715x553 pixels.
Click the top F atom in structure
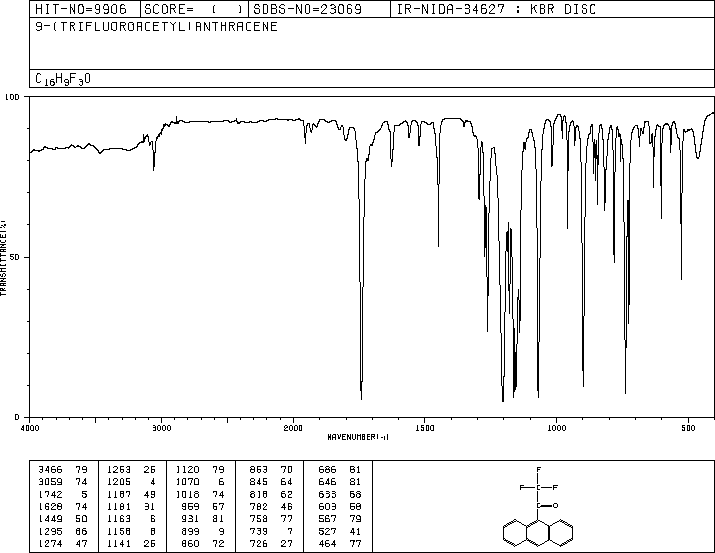[x=539, y=470]
